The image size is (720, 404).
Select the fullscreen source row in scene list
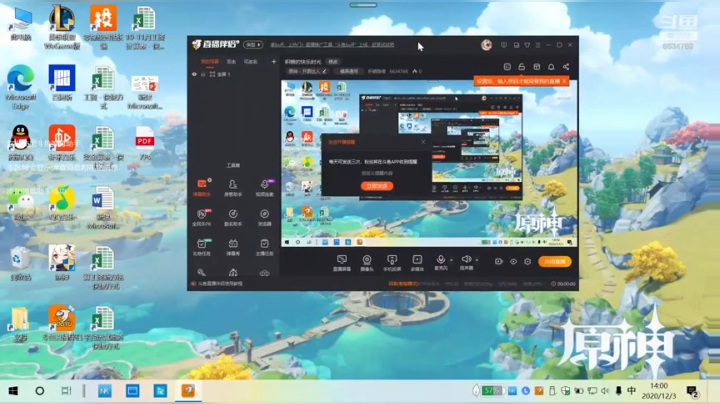234,74
